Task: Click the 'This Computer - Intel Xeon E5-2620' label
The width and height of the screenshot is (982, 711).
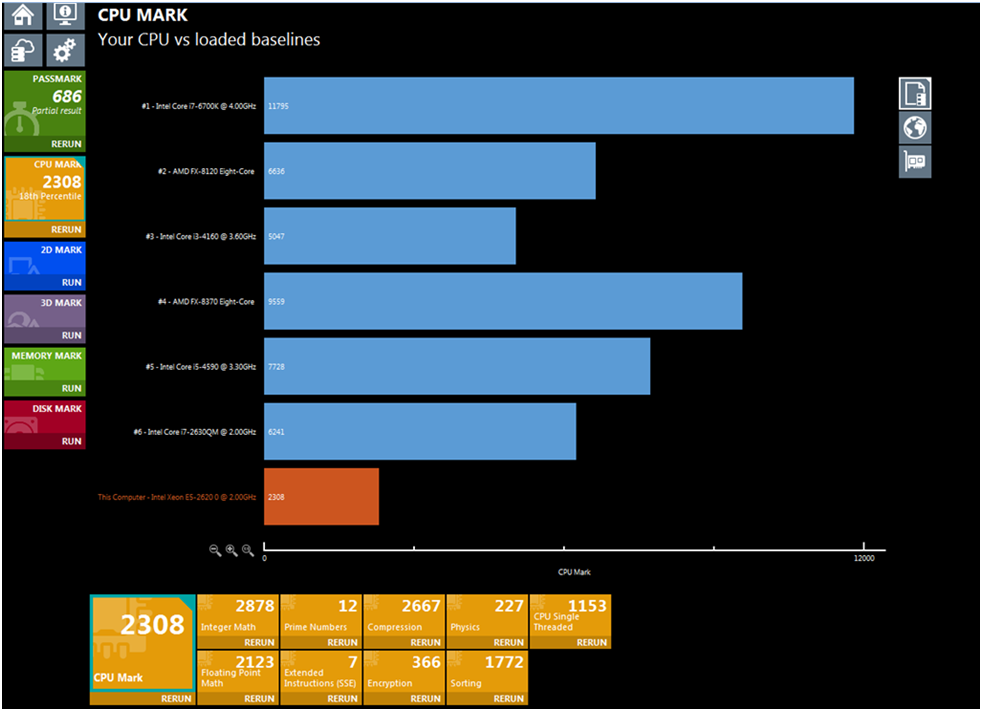Action: coord(177,497)
